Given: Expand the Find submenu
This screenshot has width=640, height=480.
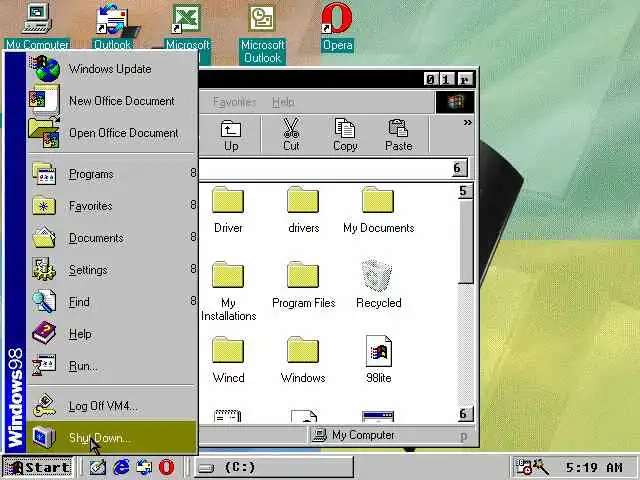Looking at the screenshot, I should pos(111,302).
